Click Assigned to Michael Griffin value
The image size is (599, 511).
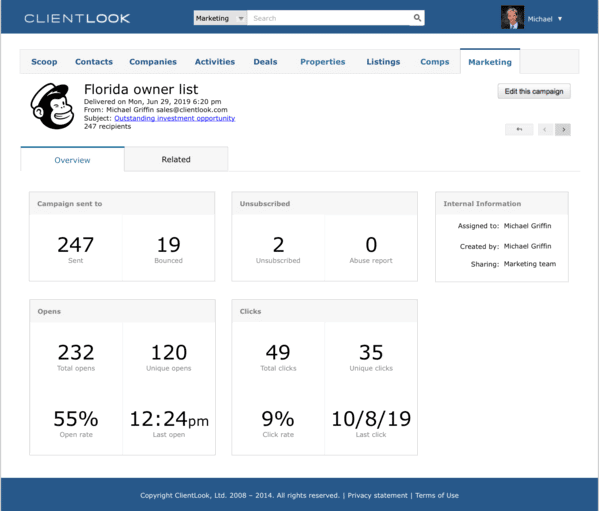[x=528, y=226]
